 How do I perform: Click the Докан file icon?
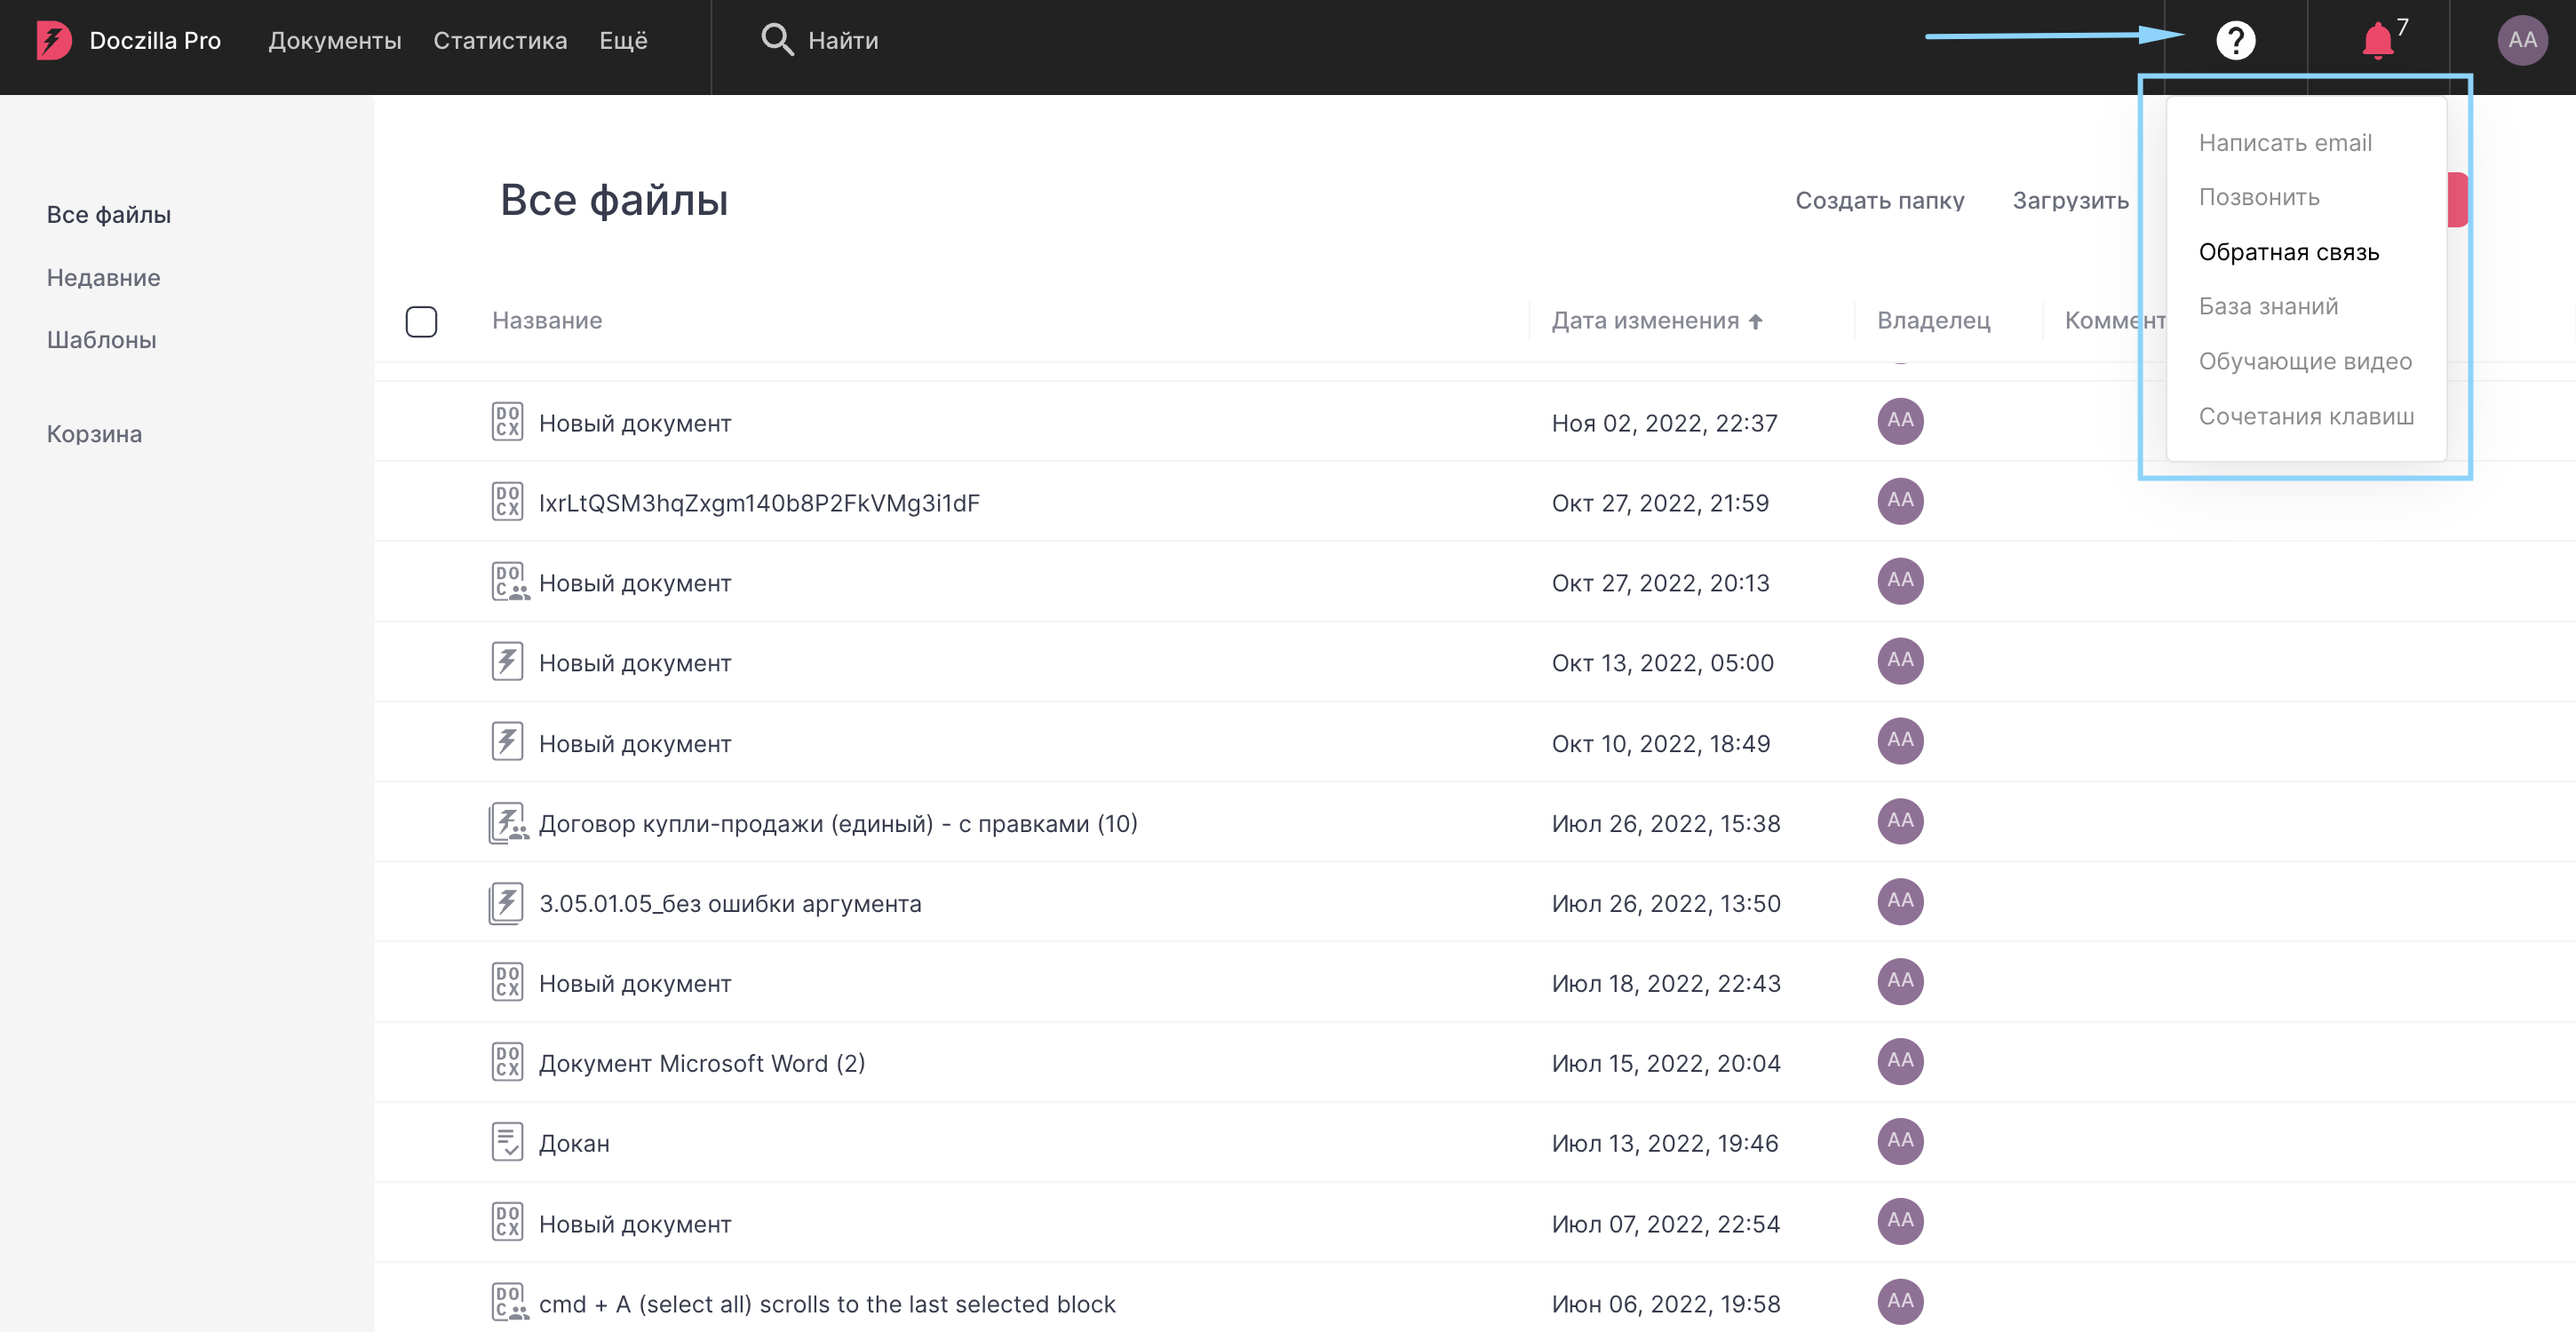click(x=507, y=1142)
